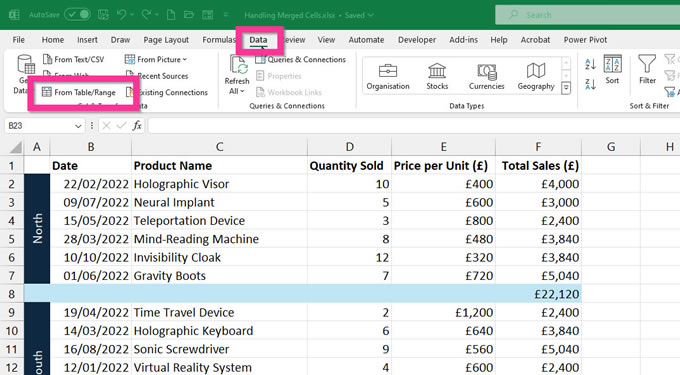
Task: Click the Open folder icon in toolbar
Action: [189, 15]
